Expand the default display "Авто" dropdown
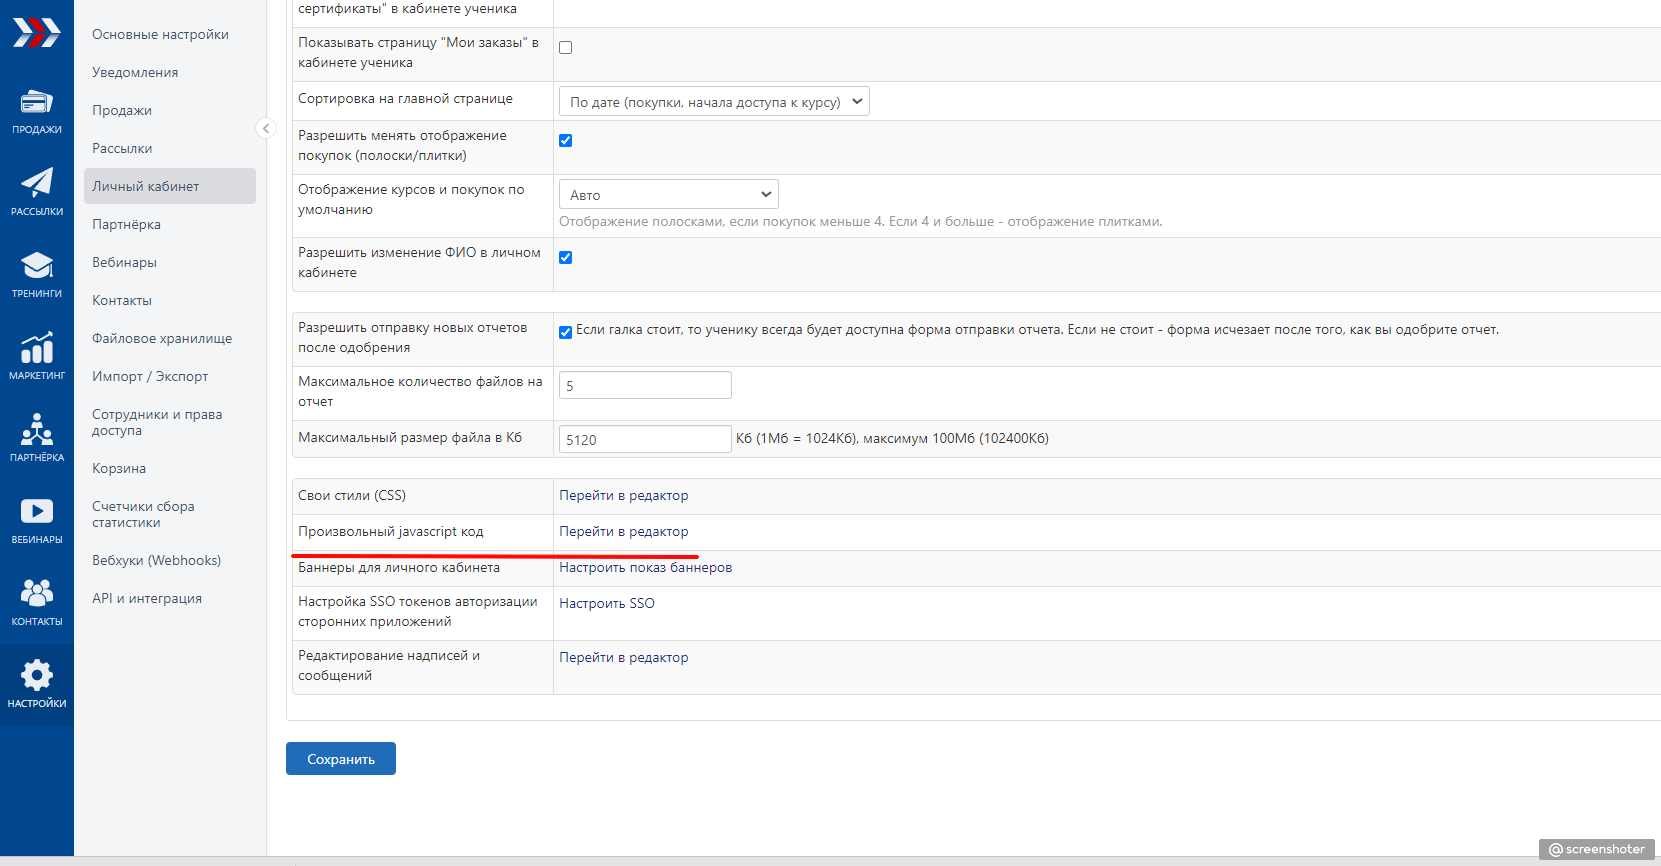Screen dimensions: 1661x866 tap(668, 195)
